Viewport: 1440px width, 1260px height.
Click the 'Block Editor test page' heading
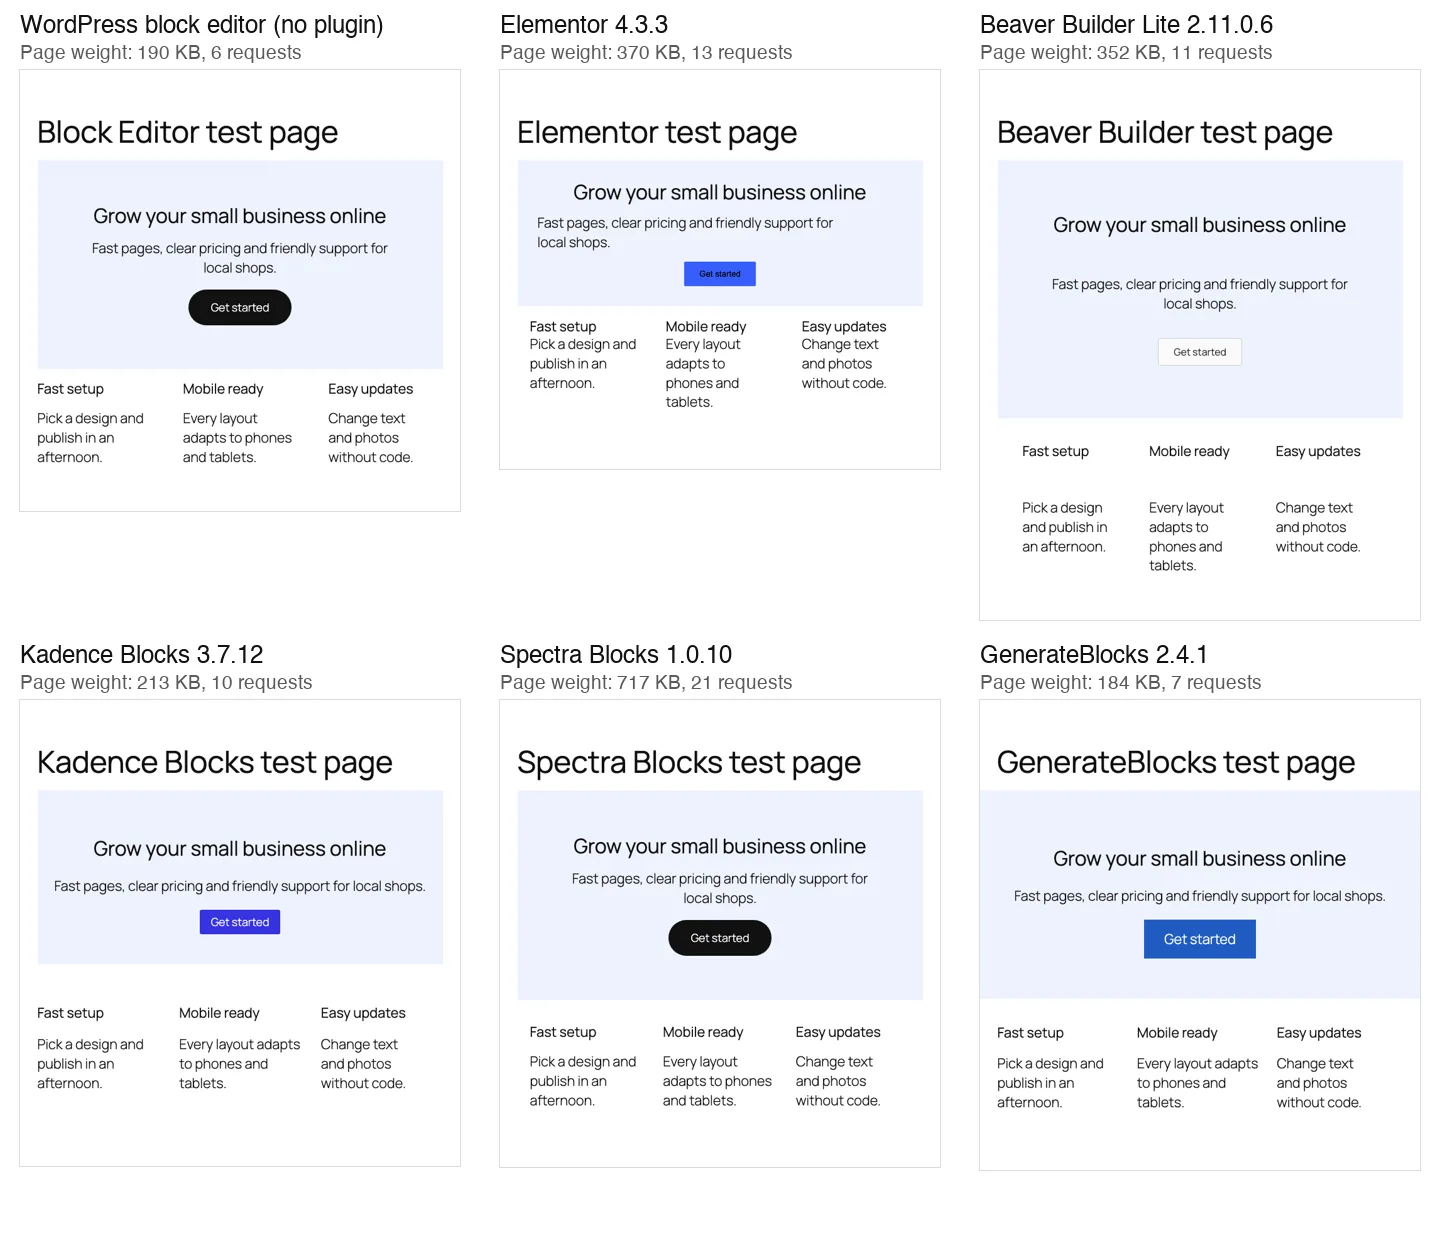pyautogui.click(x=188, y=133)
